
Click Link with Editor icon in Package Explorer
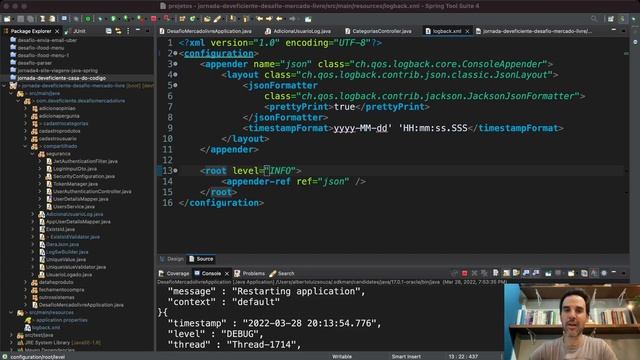click(118, 31)
